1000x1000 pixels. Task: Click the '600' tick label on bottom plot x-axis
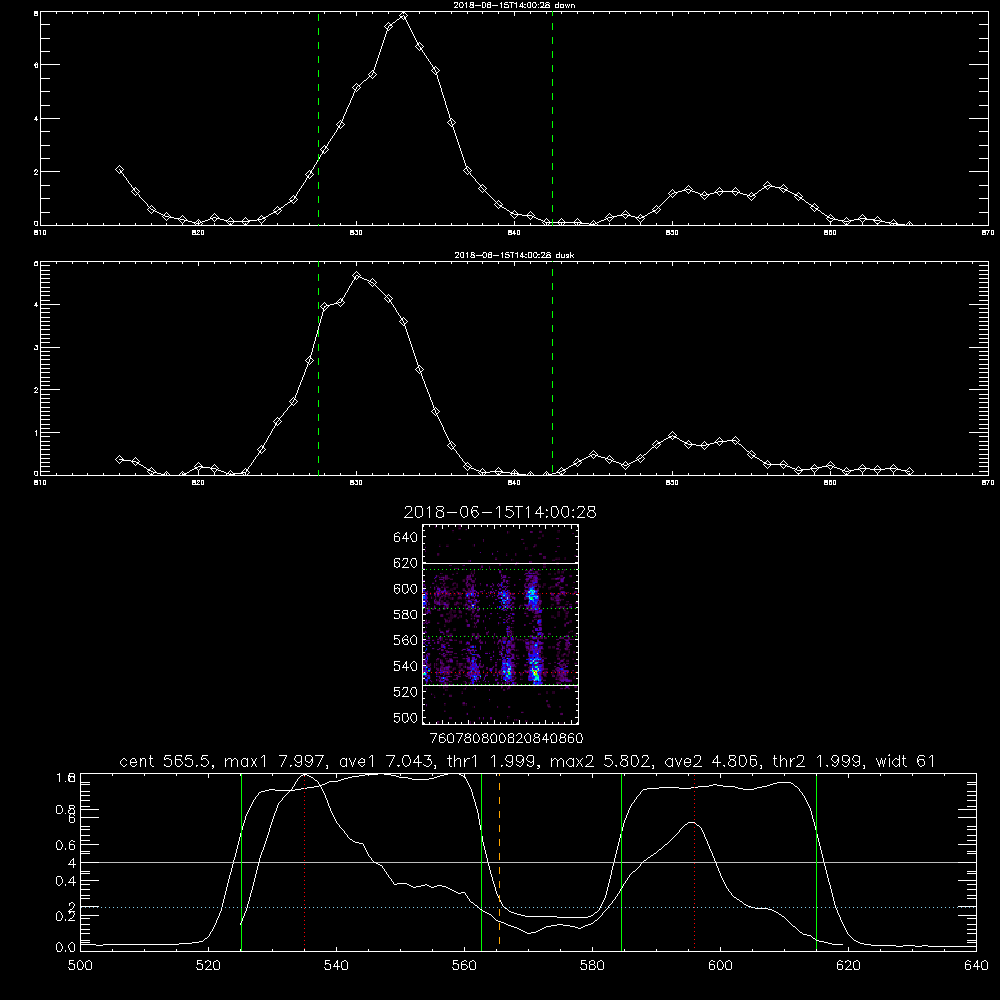pyautogui.click(x=720, y=966)
